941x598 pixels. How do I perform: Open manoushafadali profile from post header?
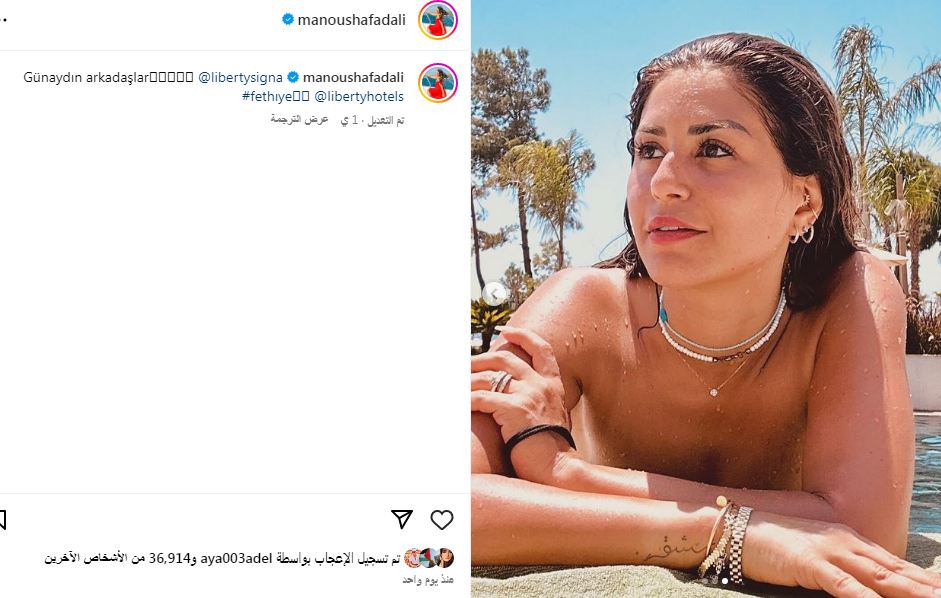click(x=352, y=20)
